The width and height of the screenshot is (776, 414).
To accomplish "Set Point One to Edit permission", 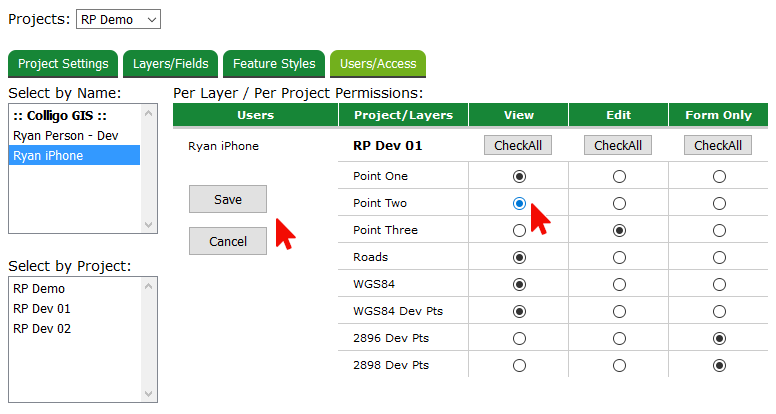I will pyautogui.click(x=619, y=176).
